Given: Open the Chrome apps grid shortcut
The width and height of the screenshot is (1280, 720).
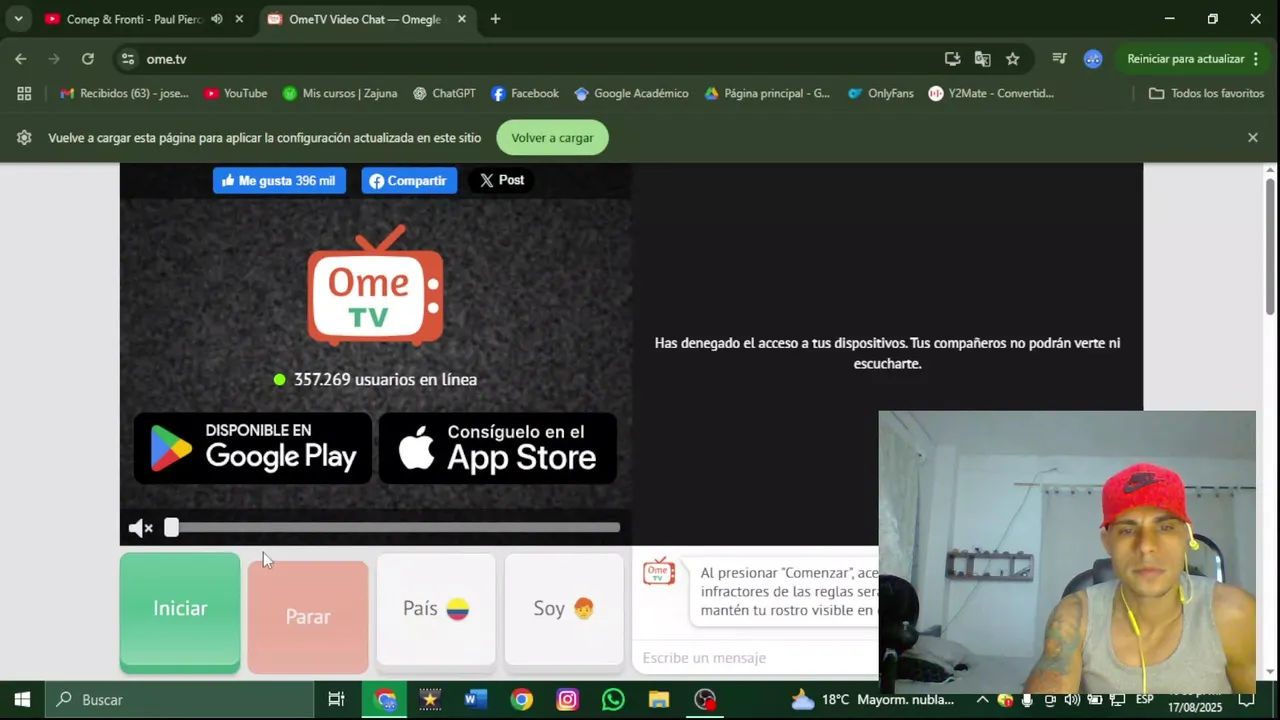Looking at the screenshot, I should click(24, 93).
